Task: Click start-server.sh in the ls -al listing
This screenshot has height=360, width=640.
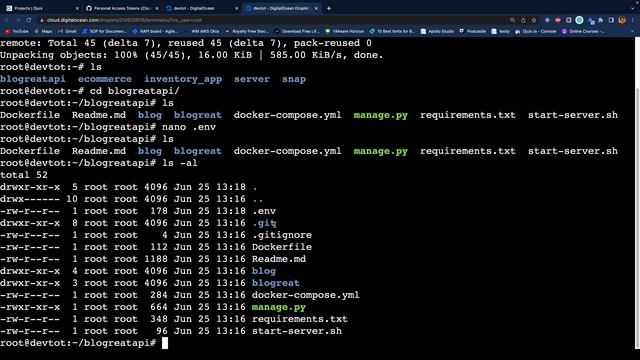Action: (297, 331)
